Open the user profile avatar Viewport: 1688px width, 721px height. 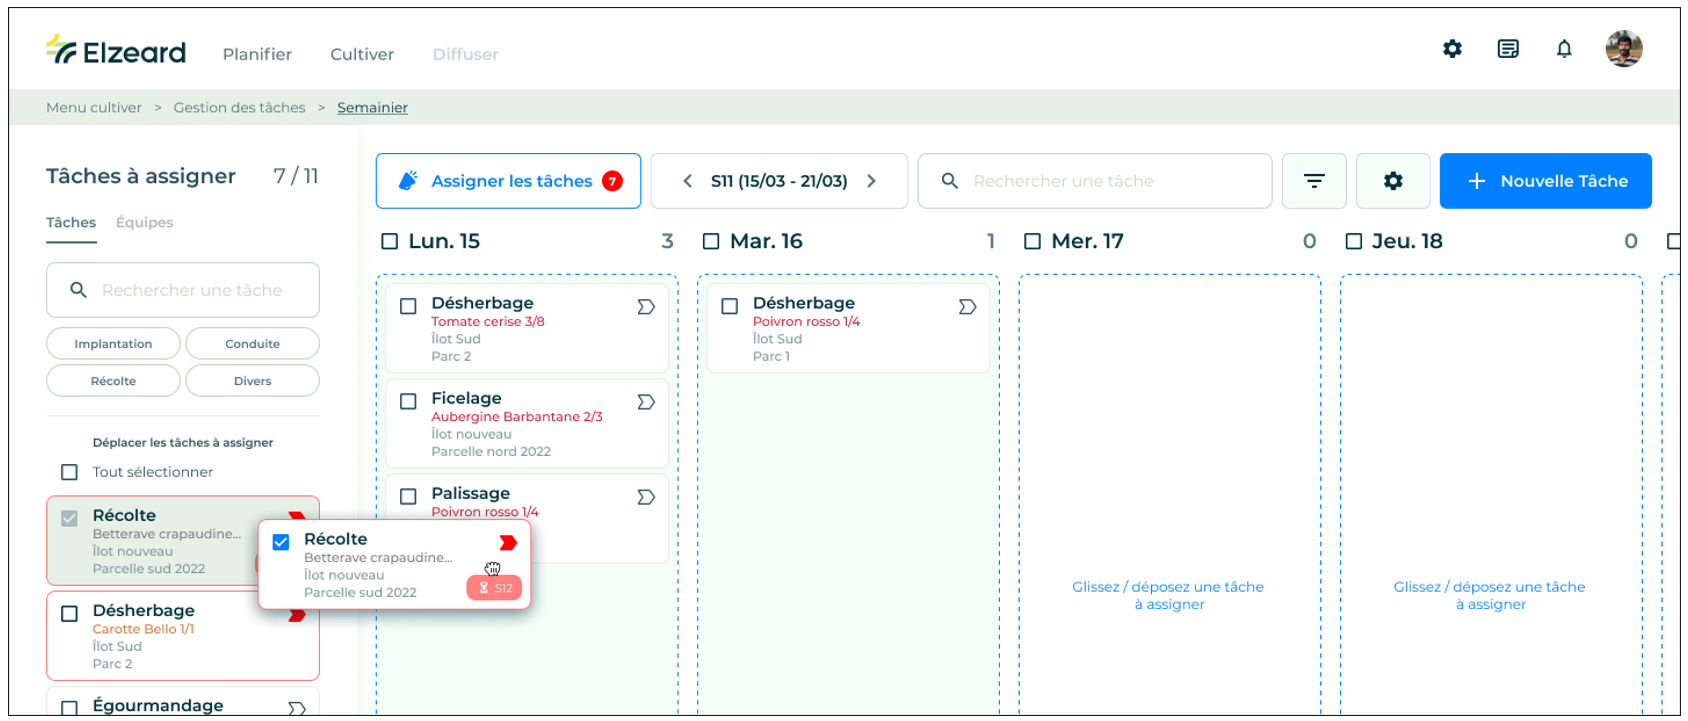coord(1624,48)
